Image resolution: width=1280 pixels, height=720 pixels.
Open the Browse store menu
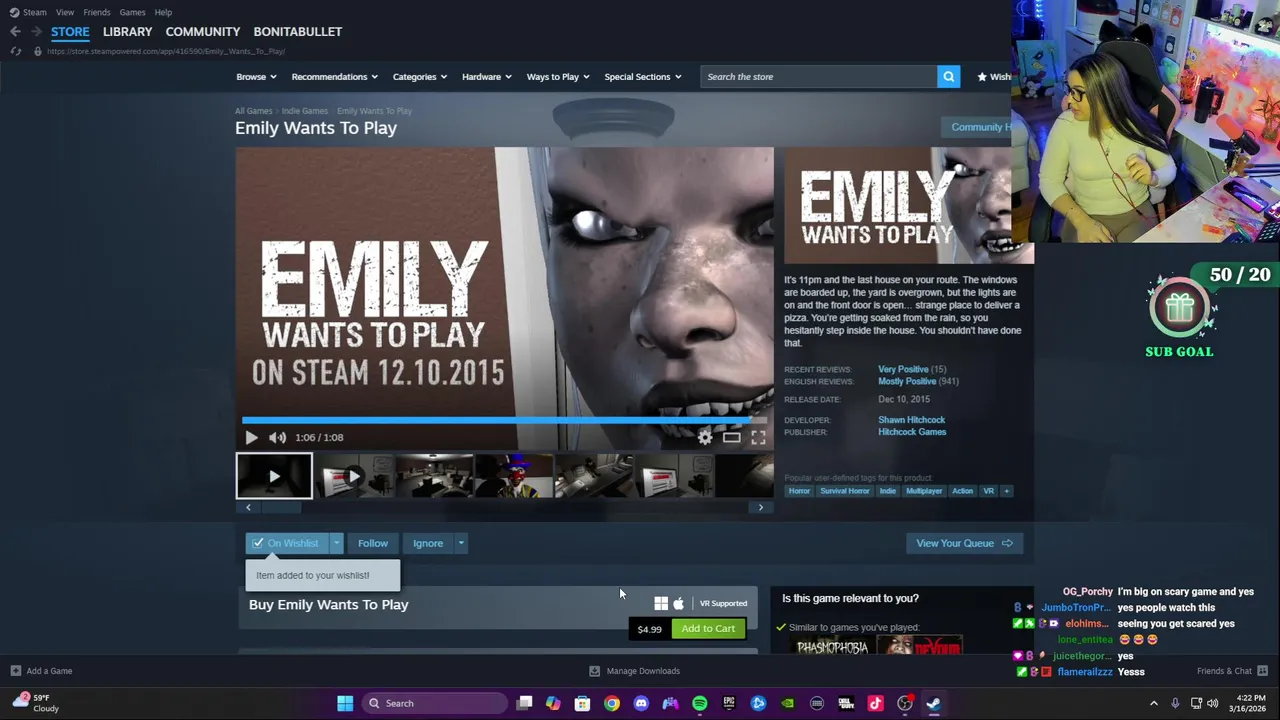(x=256, y=77)
